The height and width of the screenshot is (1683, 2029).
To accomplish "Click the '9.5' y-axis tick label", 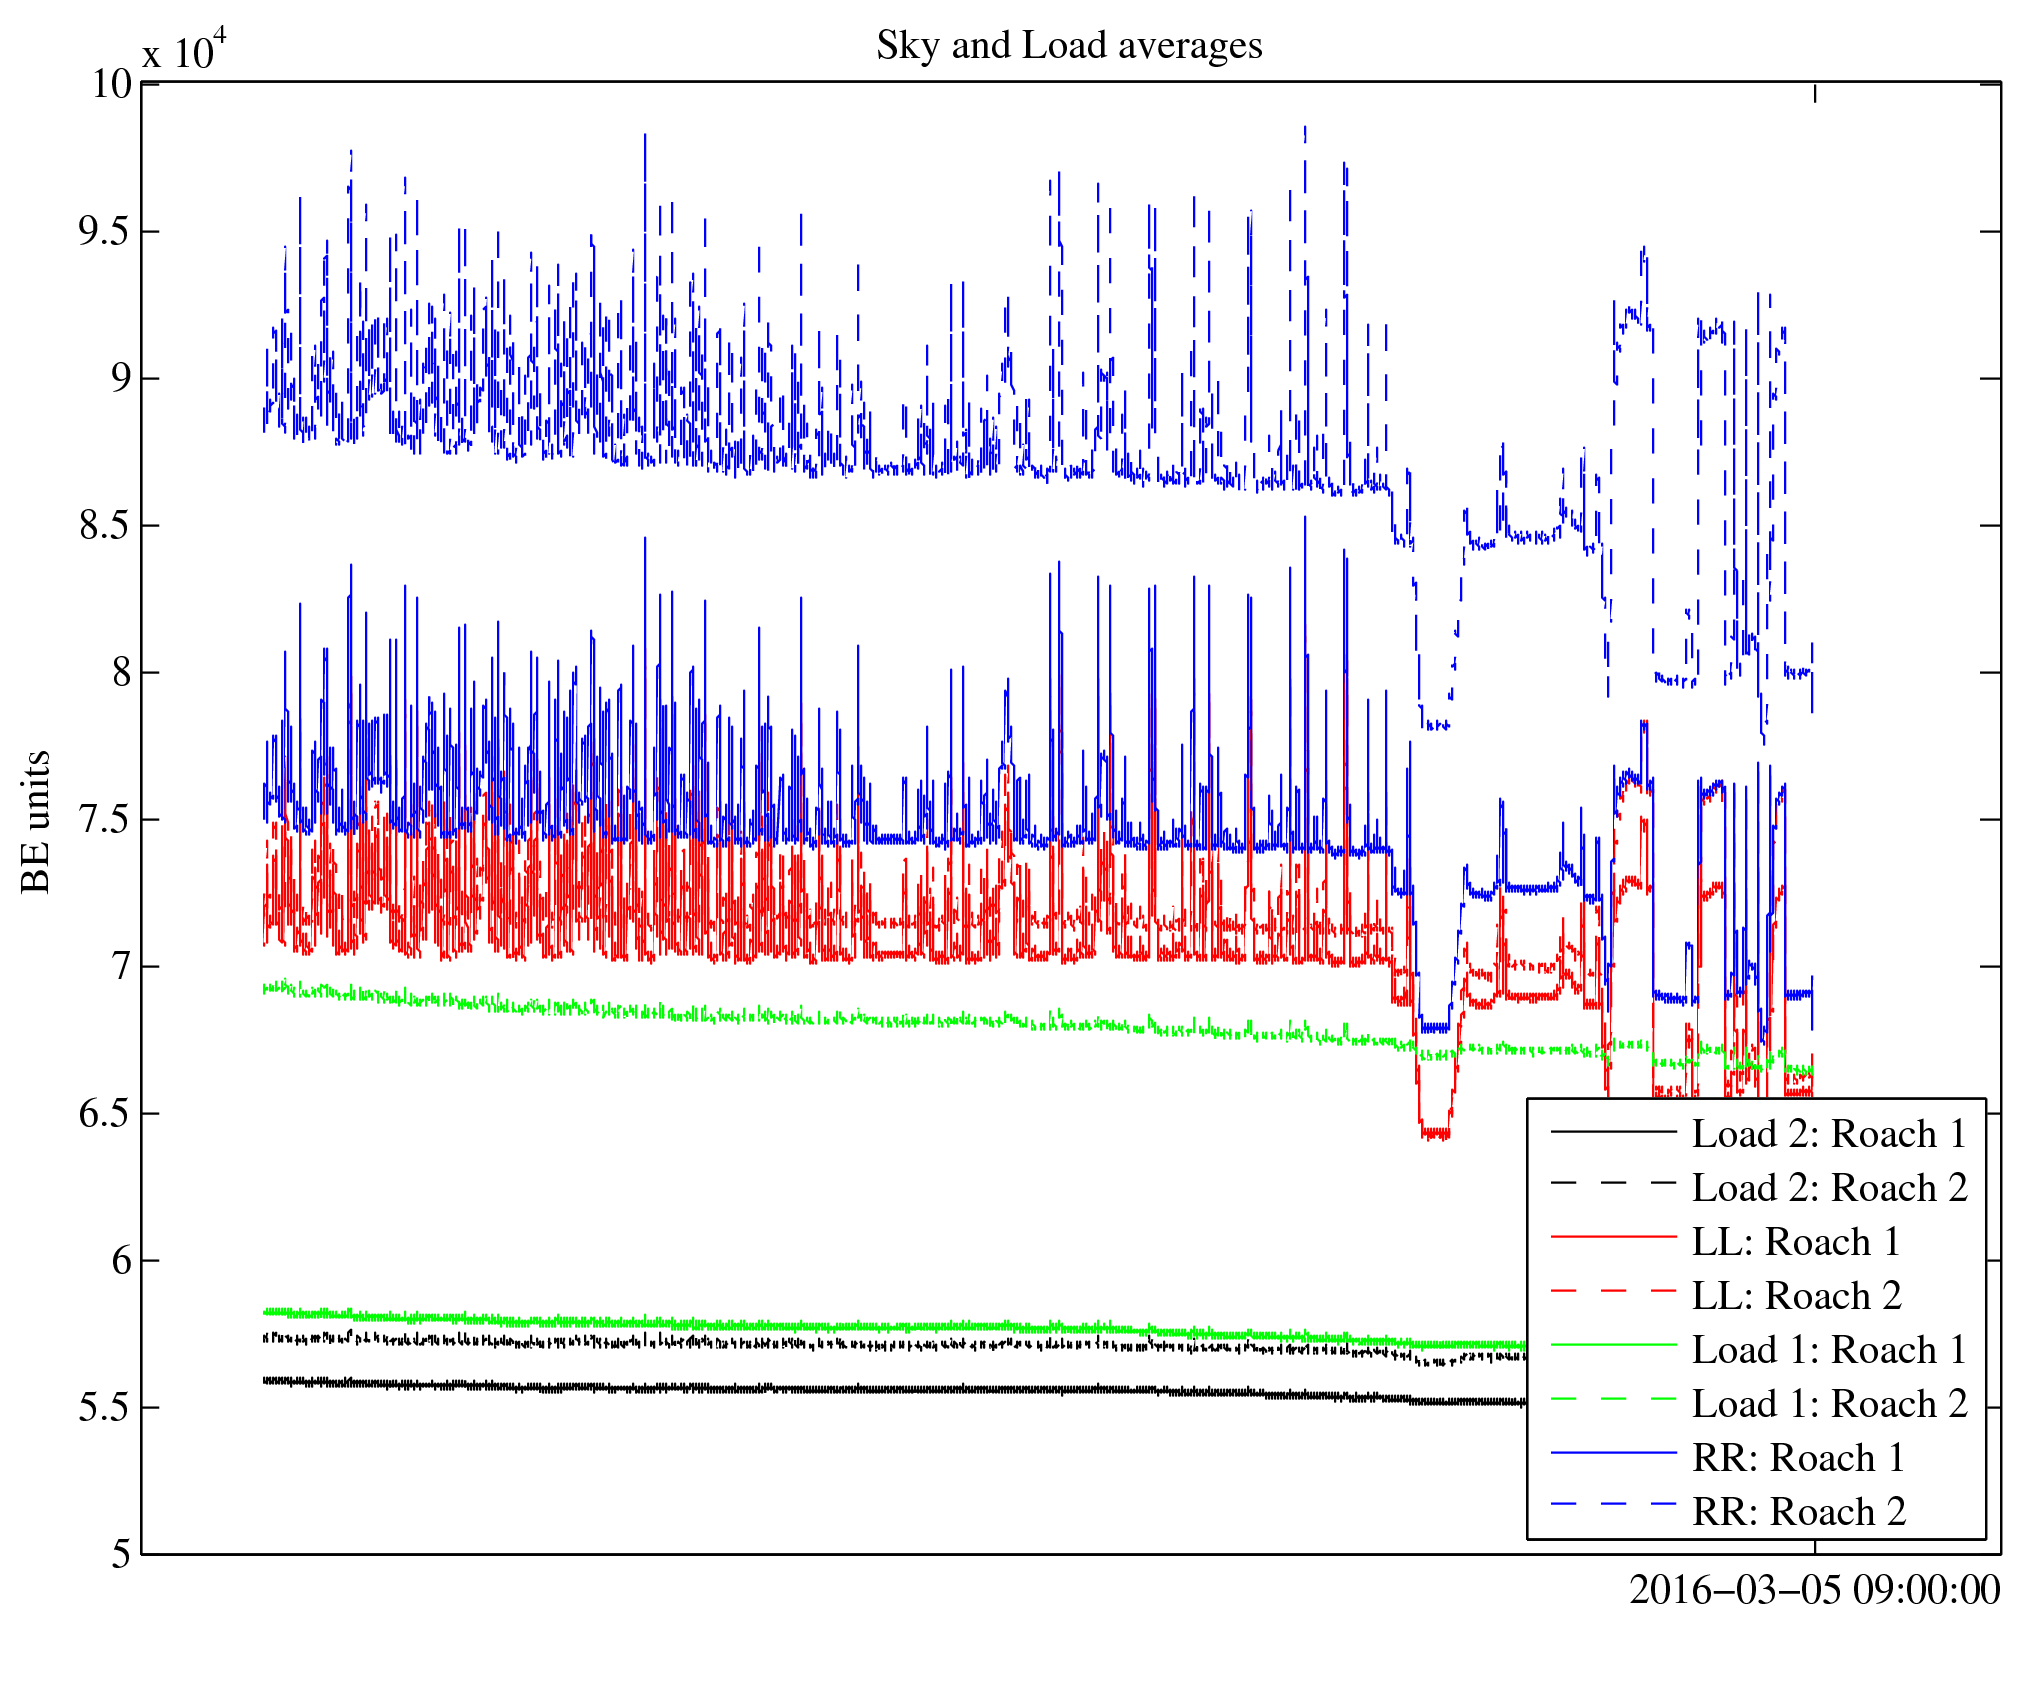I will (104, 232).
